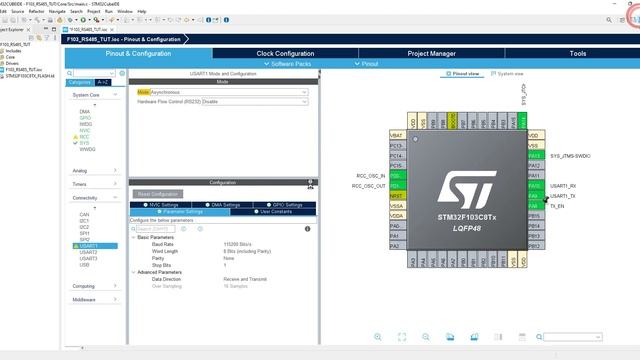The height and width of the screenshot is (360, 640).
Task: Switch to GPIO Settings tab
Action: [x=284, y=205]
